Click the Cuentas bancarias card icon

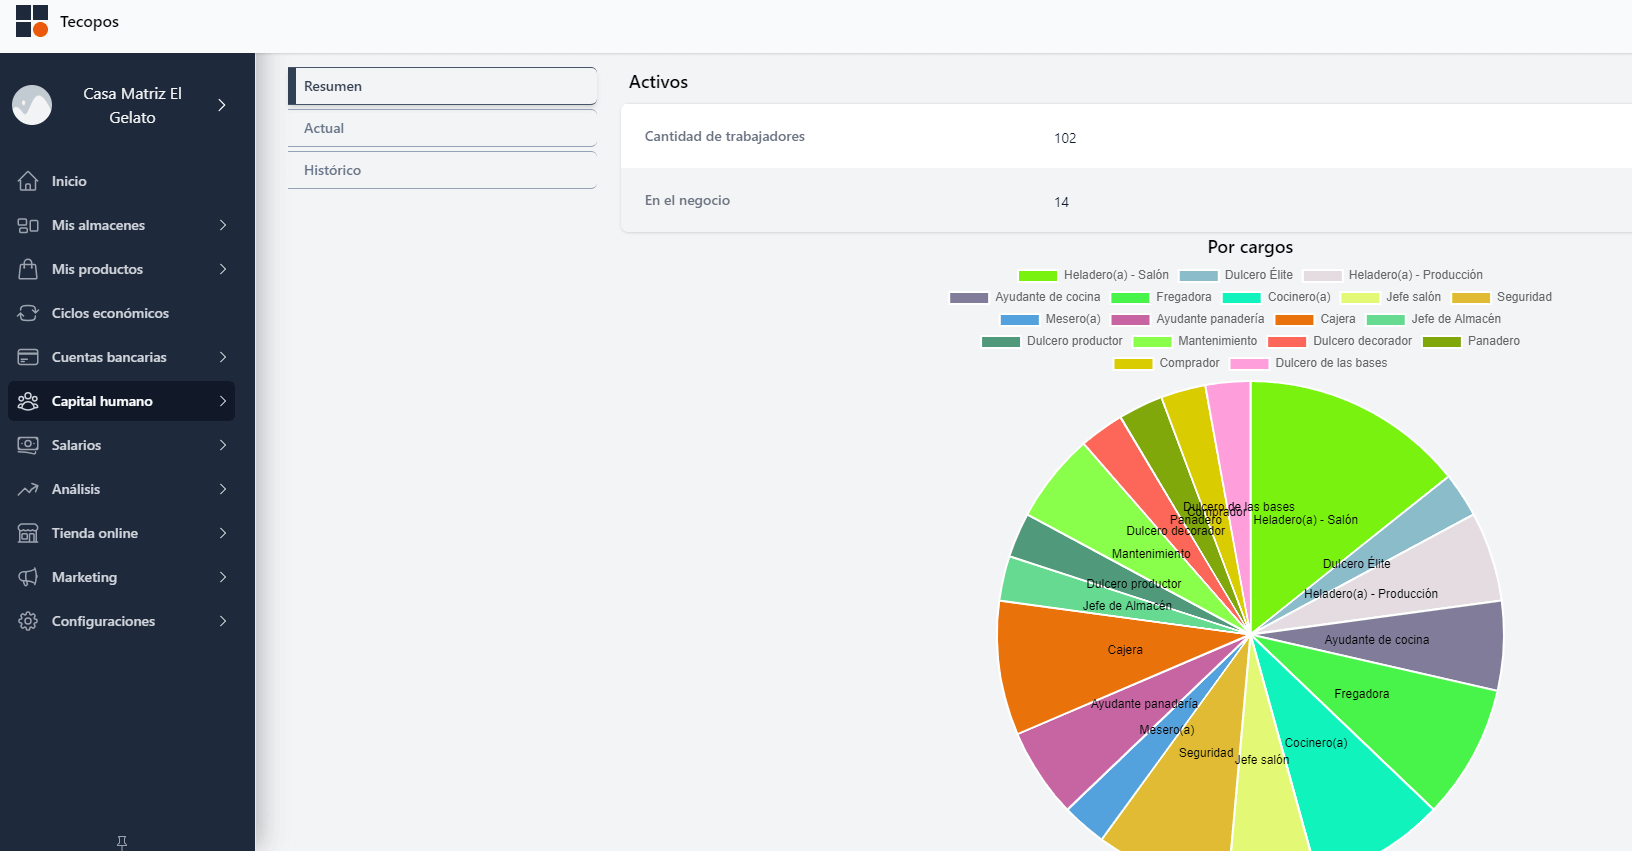(28, 357)
